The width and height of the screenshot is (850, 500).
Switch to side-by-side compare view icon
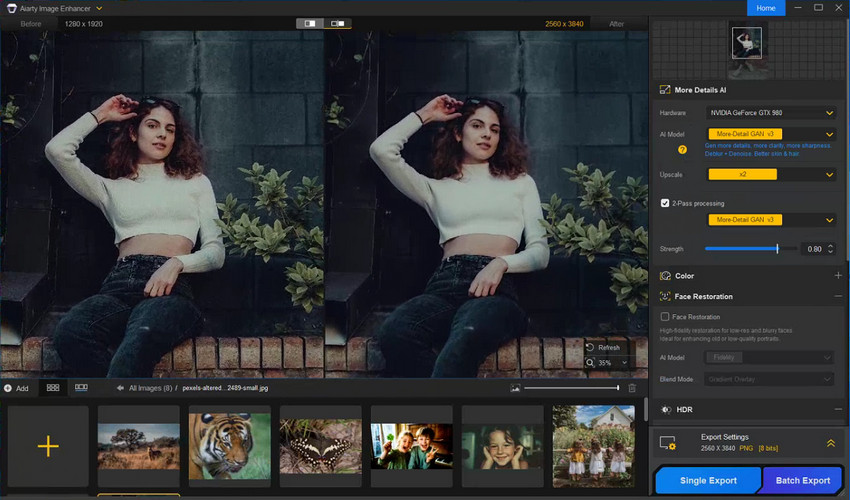pos(338,23)
